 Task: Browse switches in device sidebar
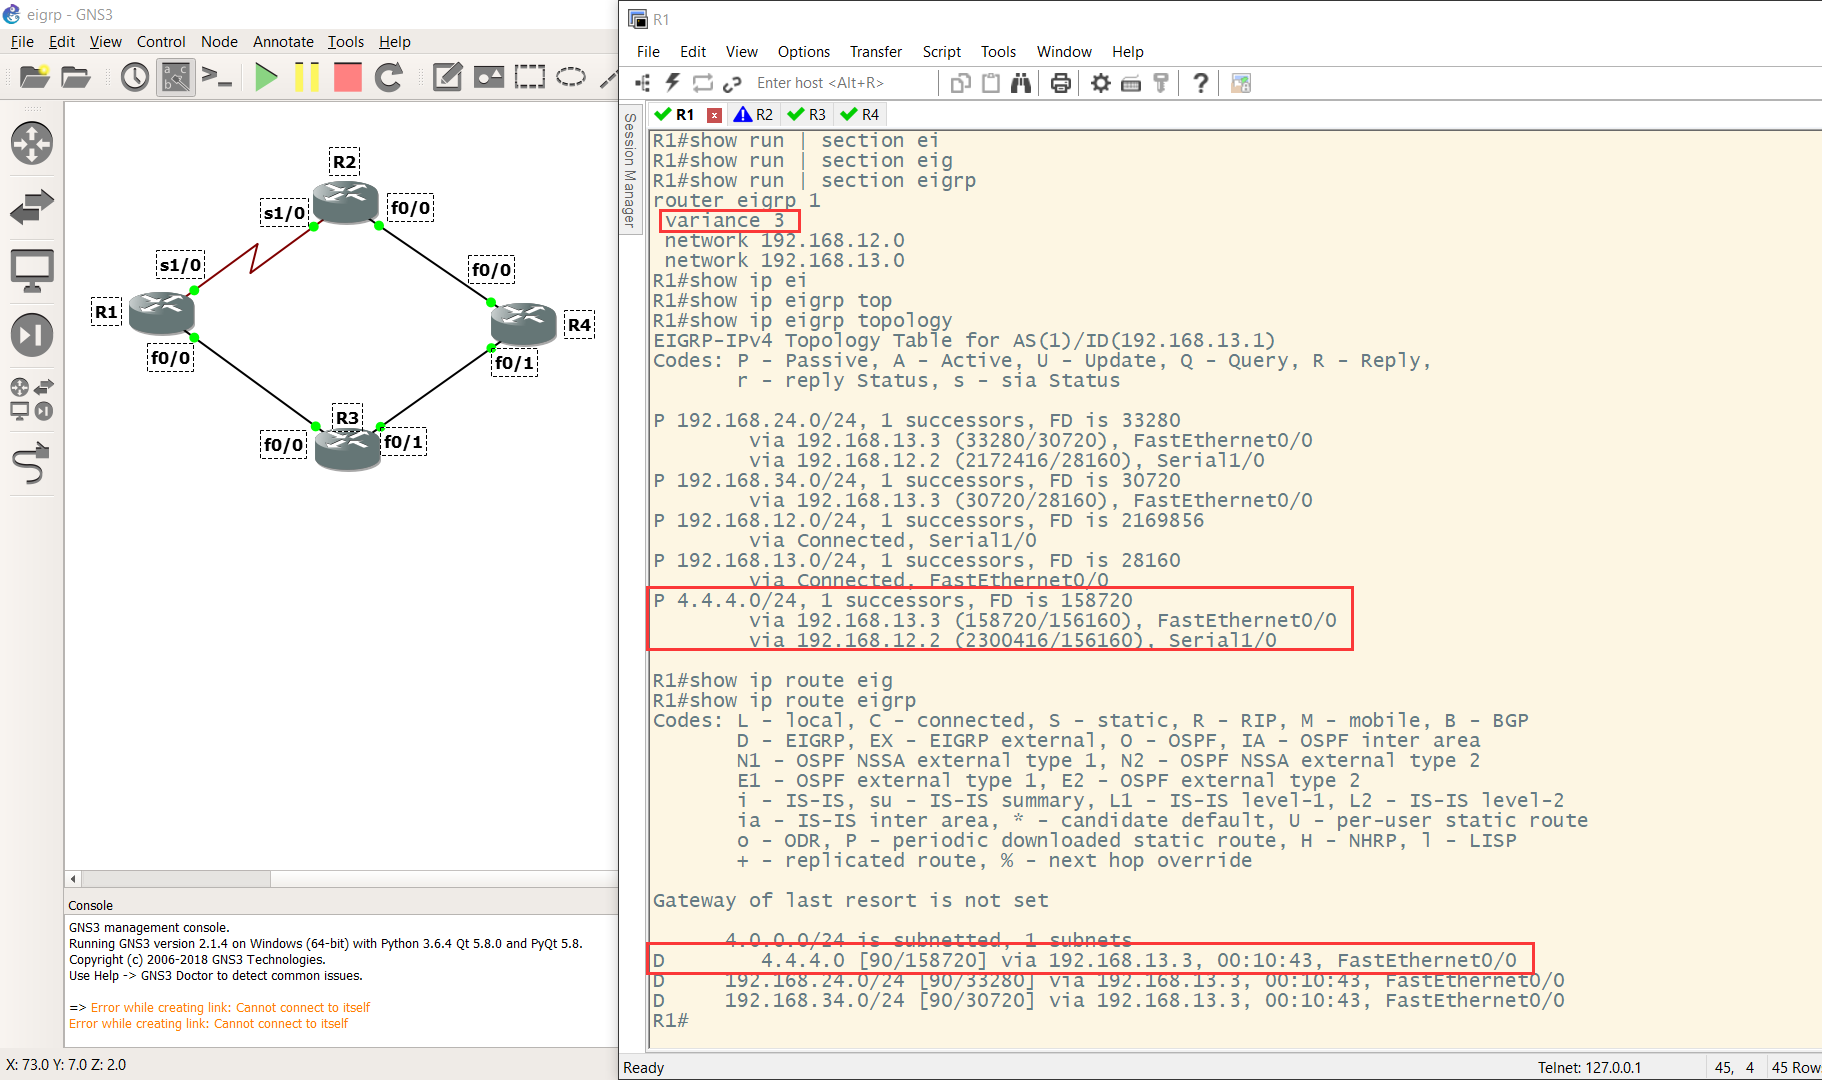click(x=32, y=207)
